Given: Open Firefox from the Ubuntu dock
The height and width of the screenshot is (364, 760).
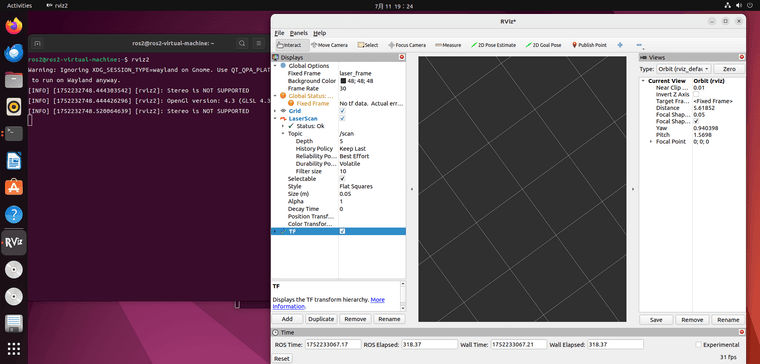Looking at the screenshot, I should [x=14, y=26].
